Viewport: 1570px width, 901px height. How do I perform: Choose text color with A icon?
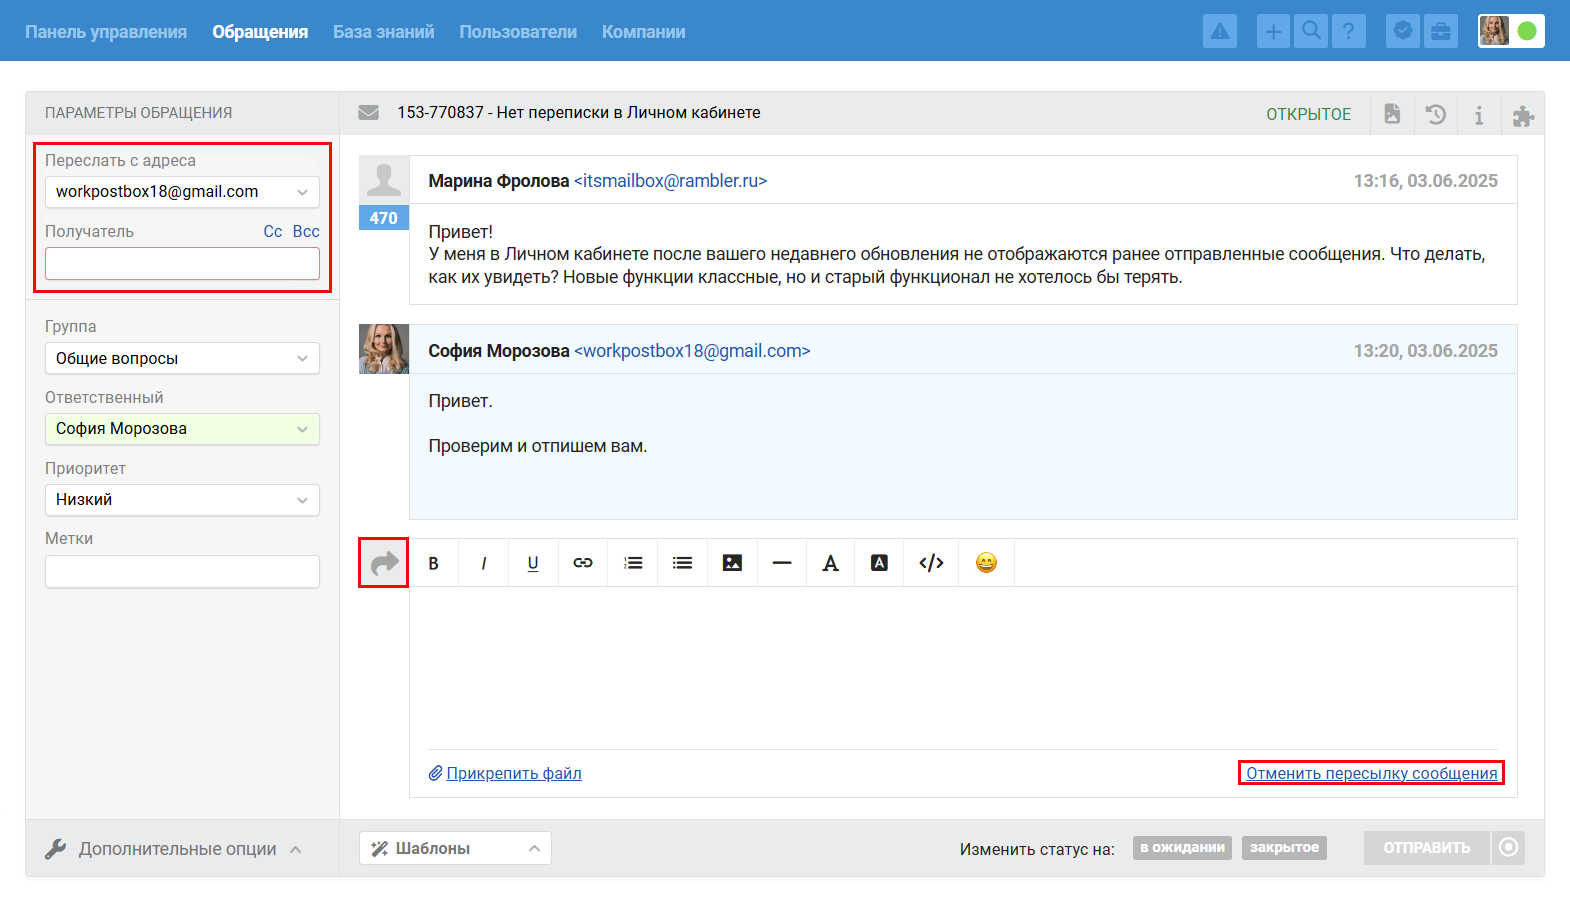[x=830, y=563]
